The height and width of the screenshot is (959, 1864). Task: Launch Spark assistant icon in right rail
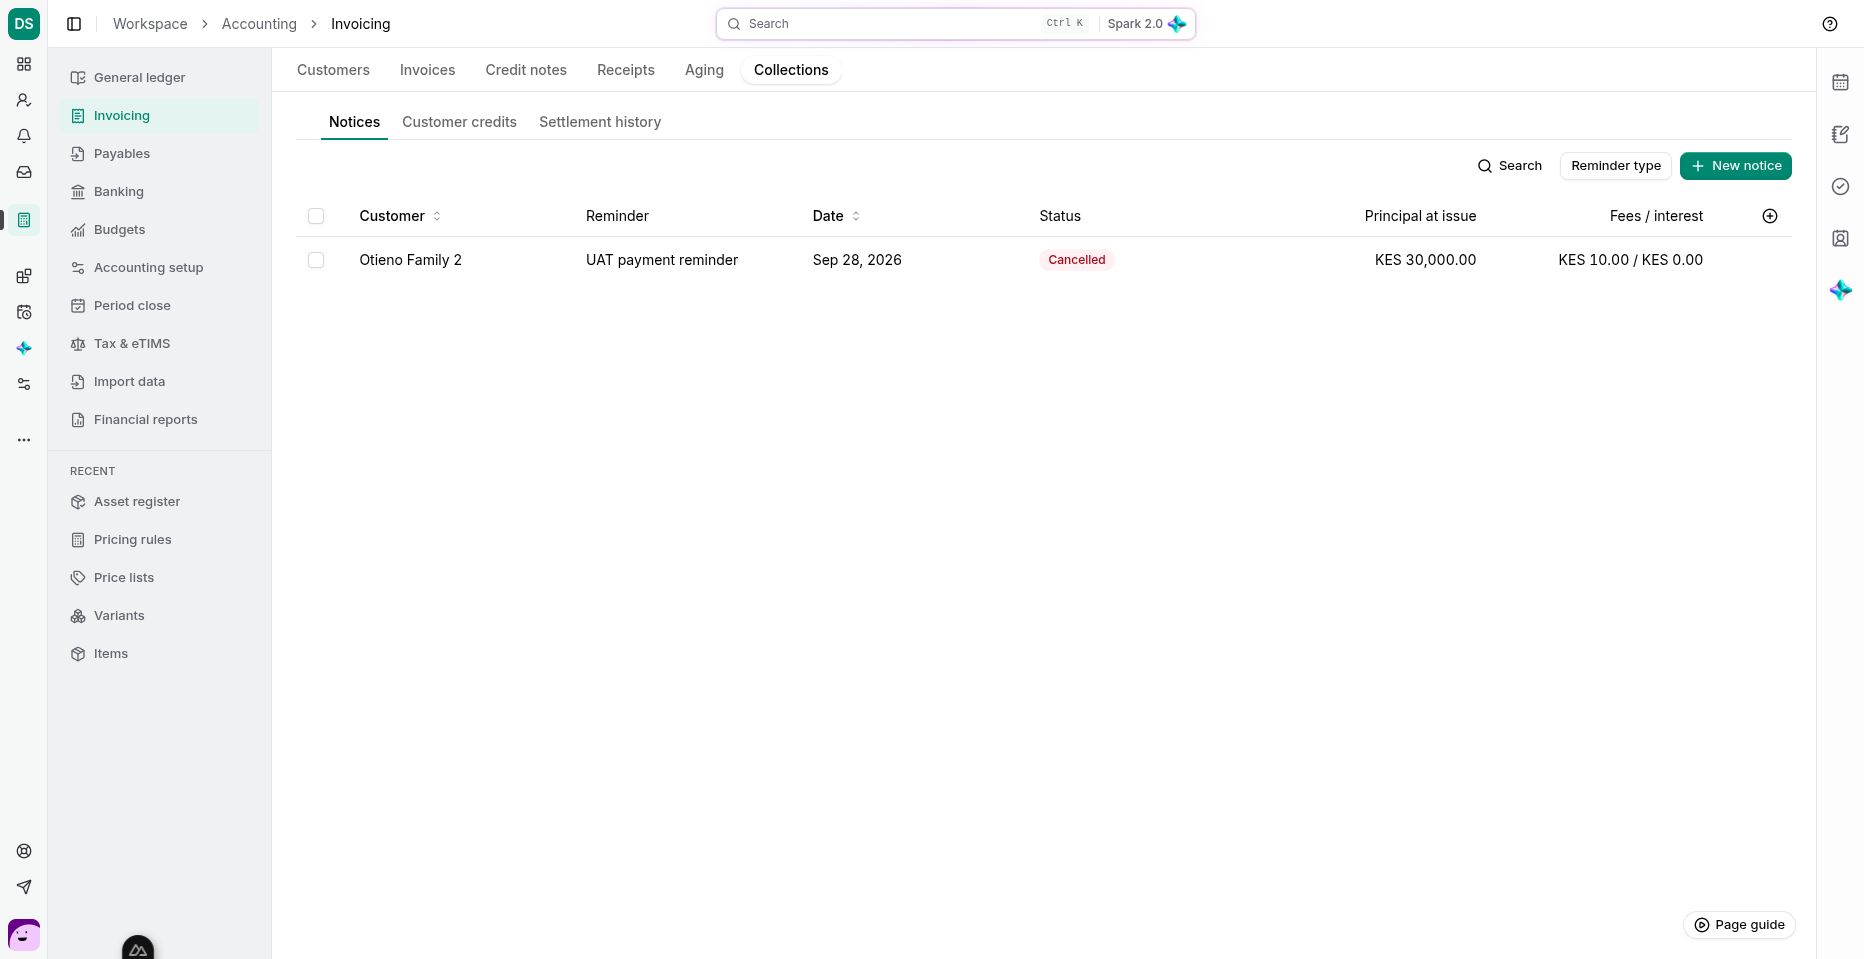(1840, 290)
